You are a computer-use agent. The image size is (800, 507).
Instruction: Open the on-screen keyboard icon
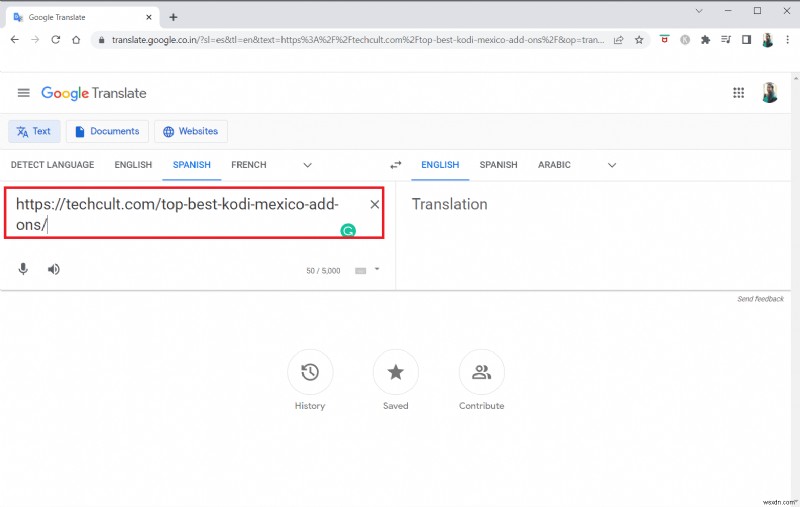361,271
